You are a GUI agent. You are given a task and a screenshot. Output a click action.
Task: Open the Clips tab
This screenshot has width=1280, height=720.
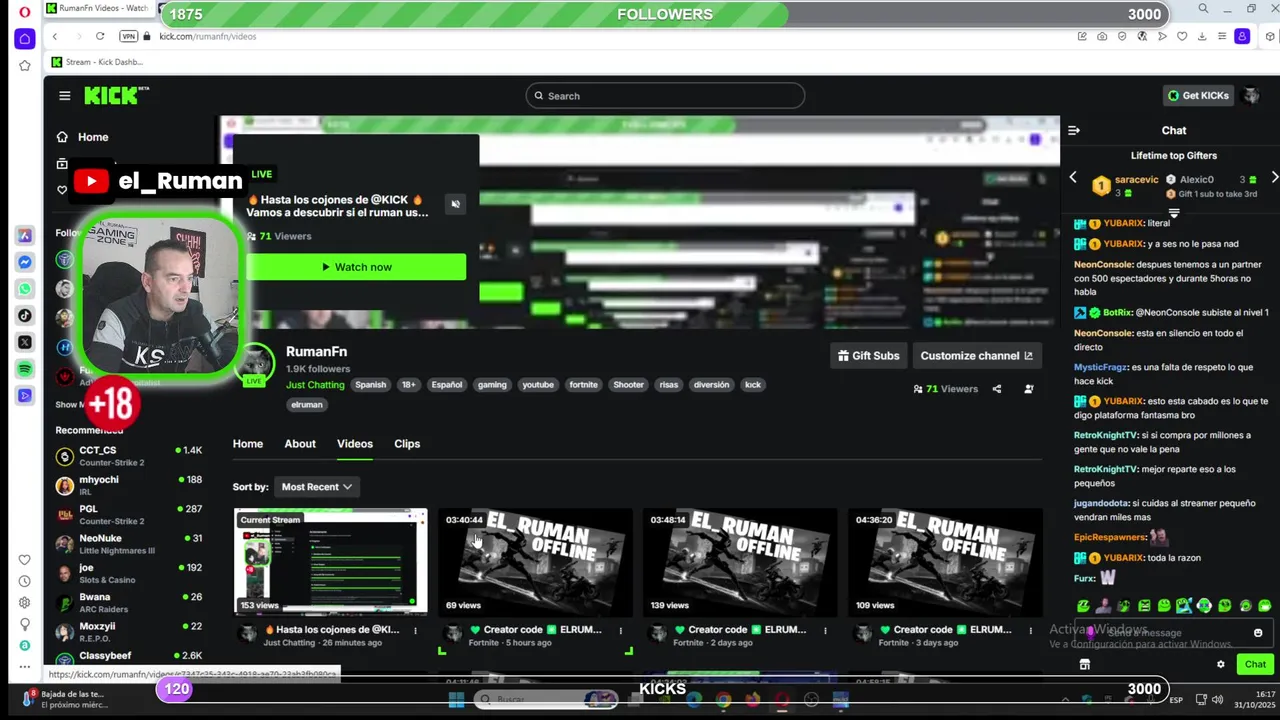tap(407, 444)
